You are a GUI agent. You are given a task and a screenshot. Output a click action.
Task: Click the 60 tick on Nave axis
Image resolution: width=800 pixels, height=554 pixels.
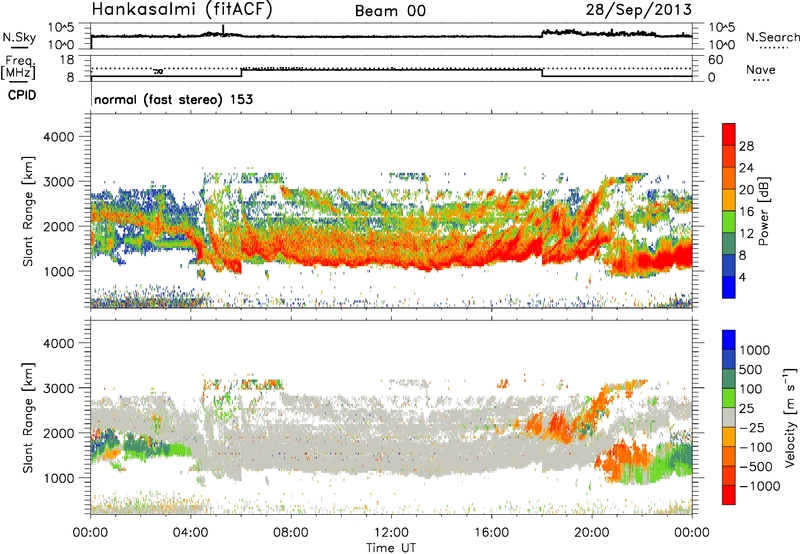715,60
